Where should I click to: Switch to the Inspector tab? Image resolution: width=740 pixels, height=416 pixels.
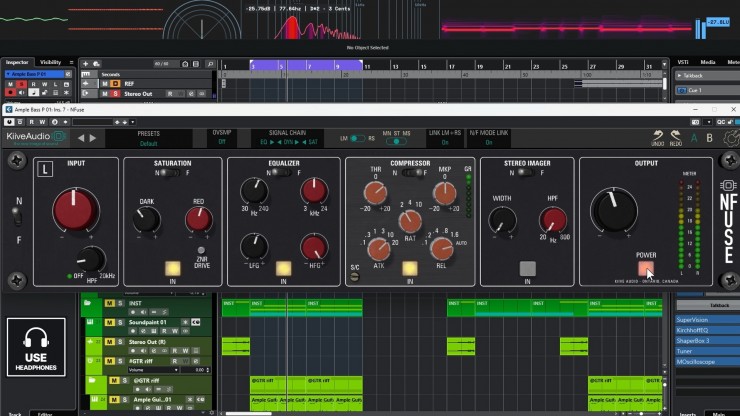coord(17,62)
